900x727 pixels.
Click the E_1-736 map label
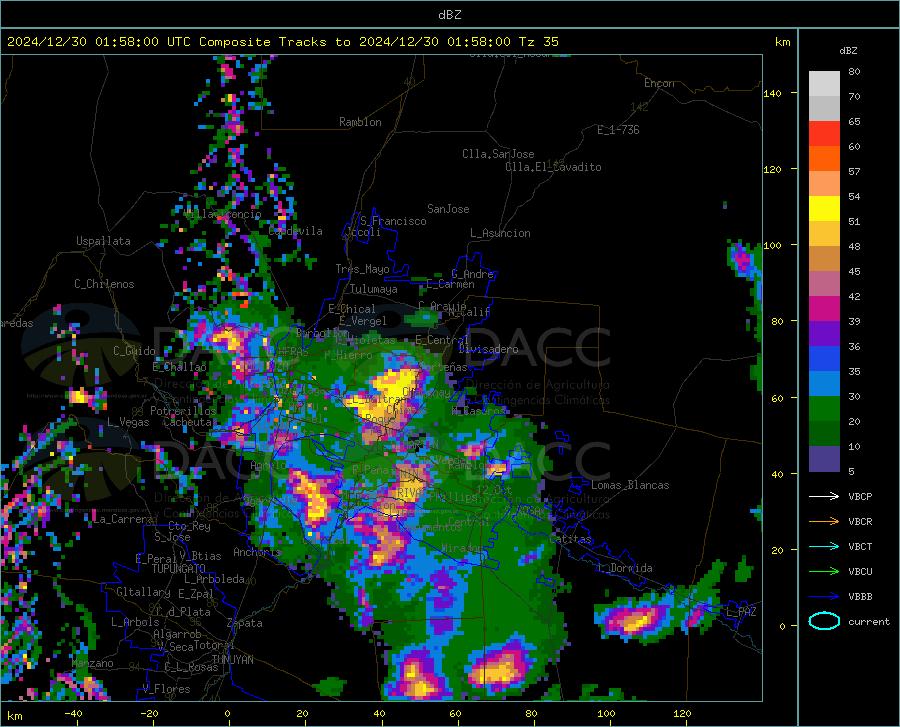click(618, 130)
